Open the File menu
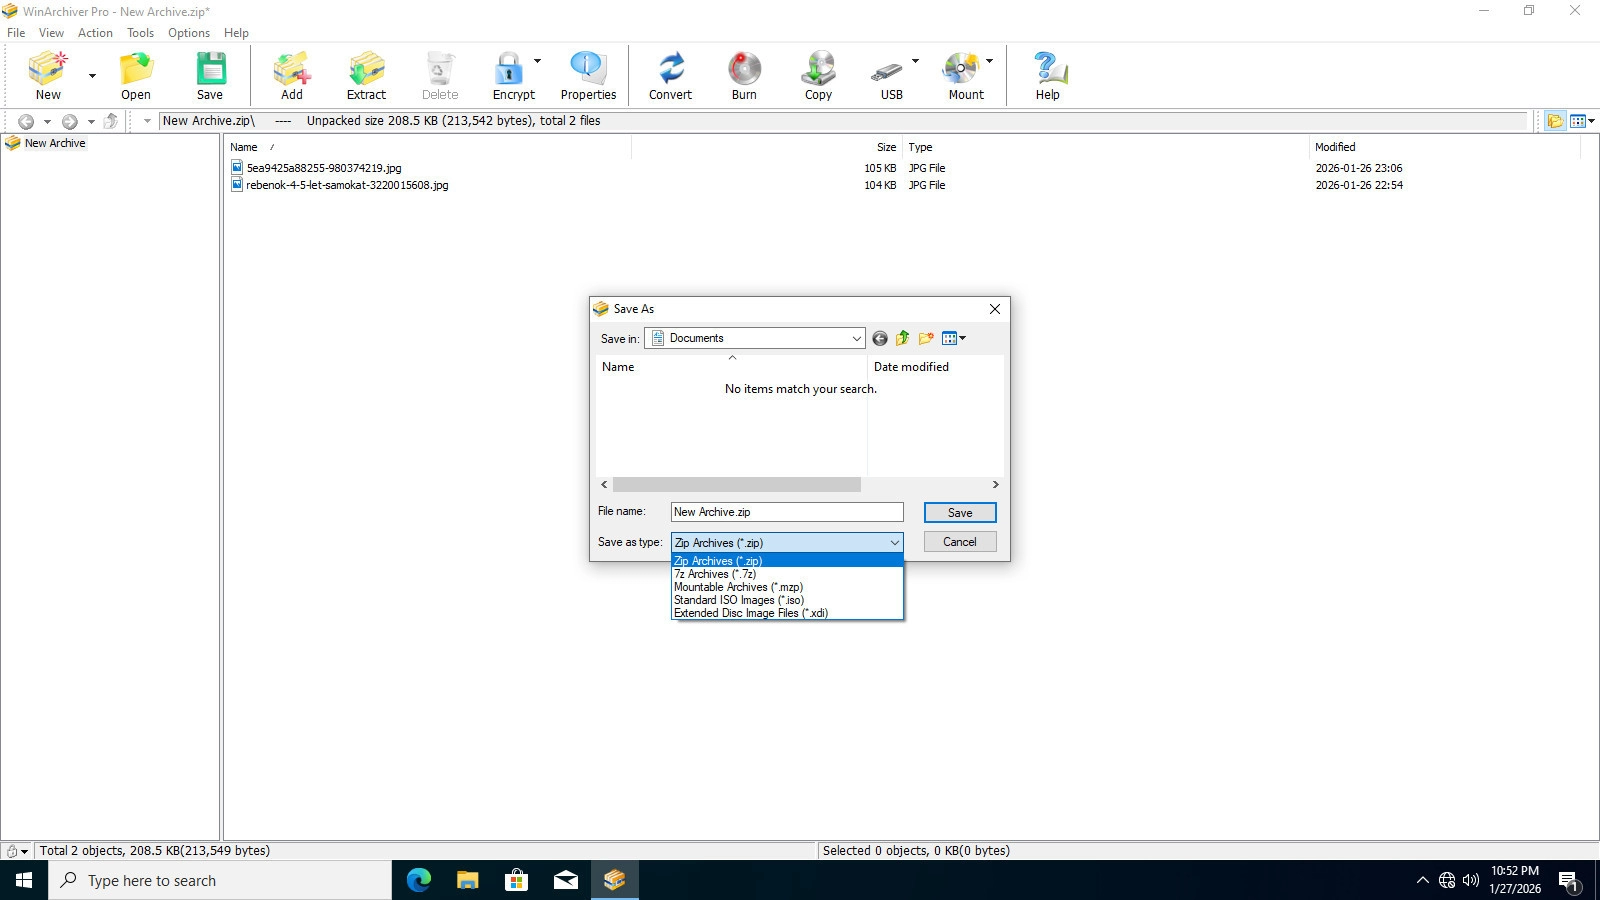The image size is (1600, 900). click(16, 33)
